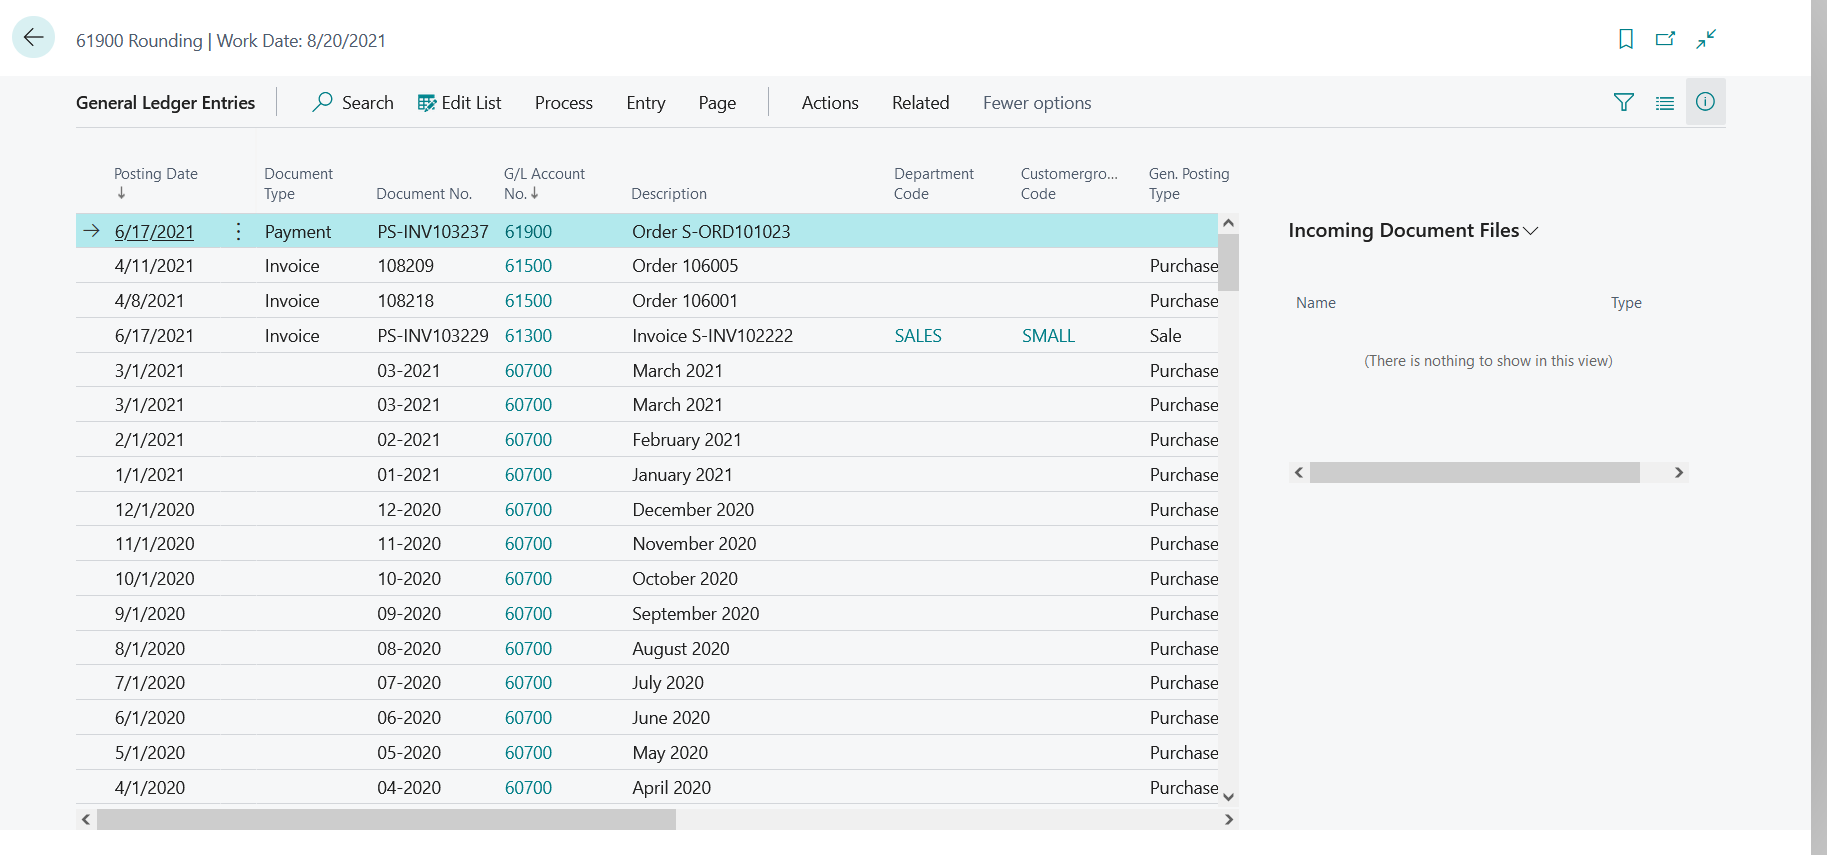Click the Type column in Incoming Document Files
The image size is (1827, 855).
pyautogui.click(x=1626, y=303)
